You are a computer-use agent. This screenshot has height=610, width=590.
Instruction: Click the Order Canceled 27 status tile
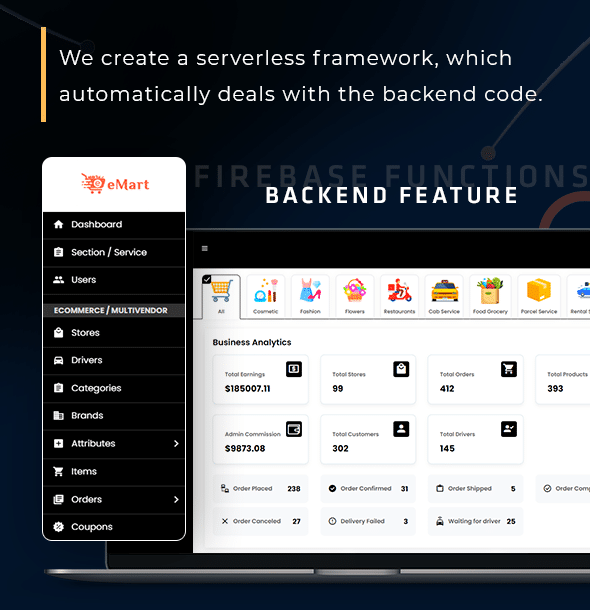pos(261,521)
